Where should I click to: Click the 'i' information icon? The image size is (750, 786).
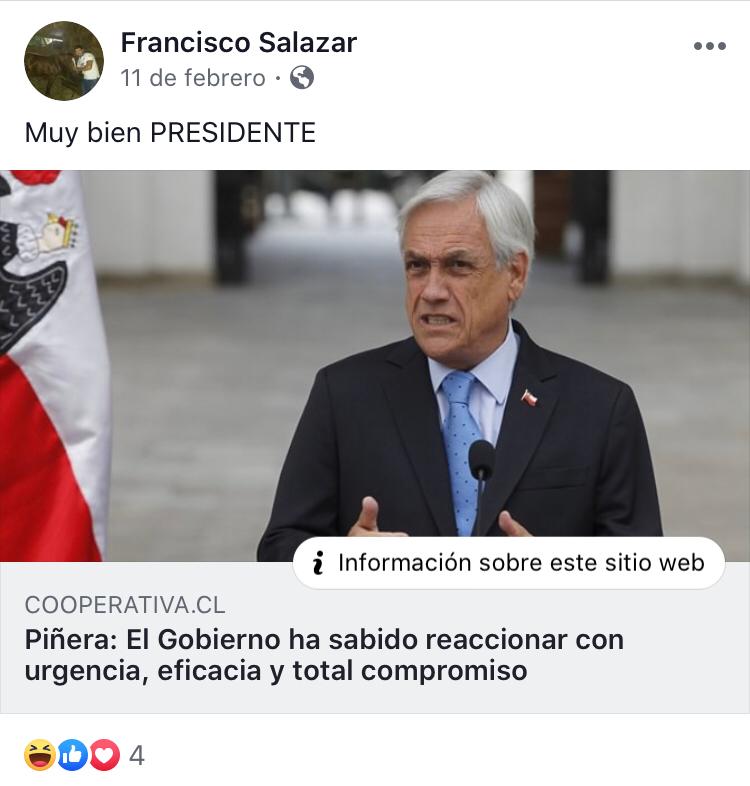click(318, 562)
